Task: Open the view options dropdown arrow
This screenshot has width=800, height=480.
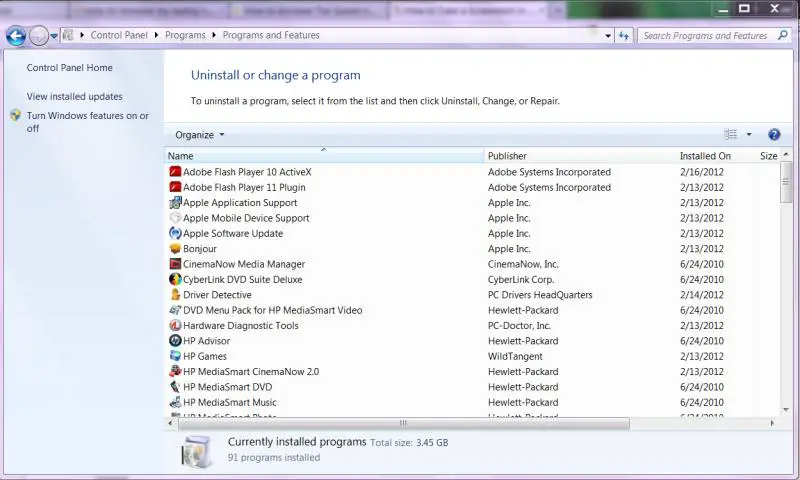Action: [x=749, y=134]
